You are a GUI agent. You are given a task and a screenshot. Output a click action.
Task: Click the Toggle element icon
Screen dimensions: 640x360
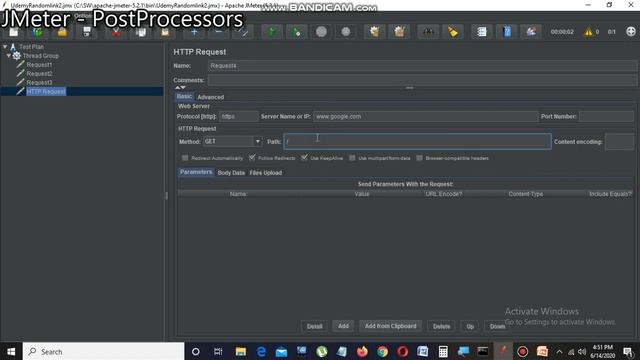(243, 32)
